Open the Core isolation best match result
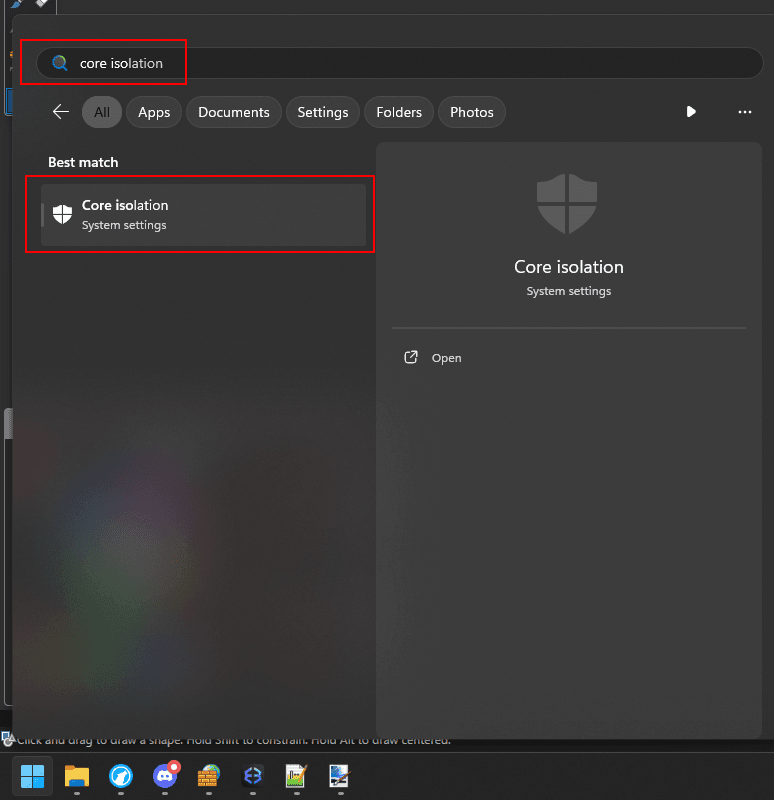Screen dimensions: 774x800 [204, 215]
